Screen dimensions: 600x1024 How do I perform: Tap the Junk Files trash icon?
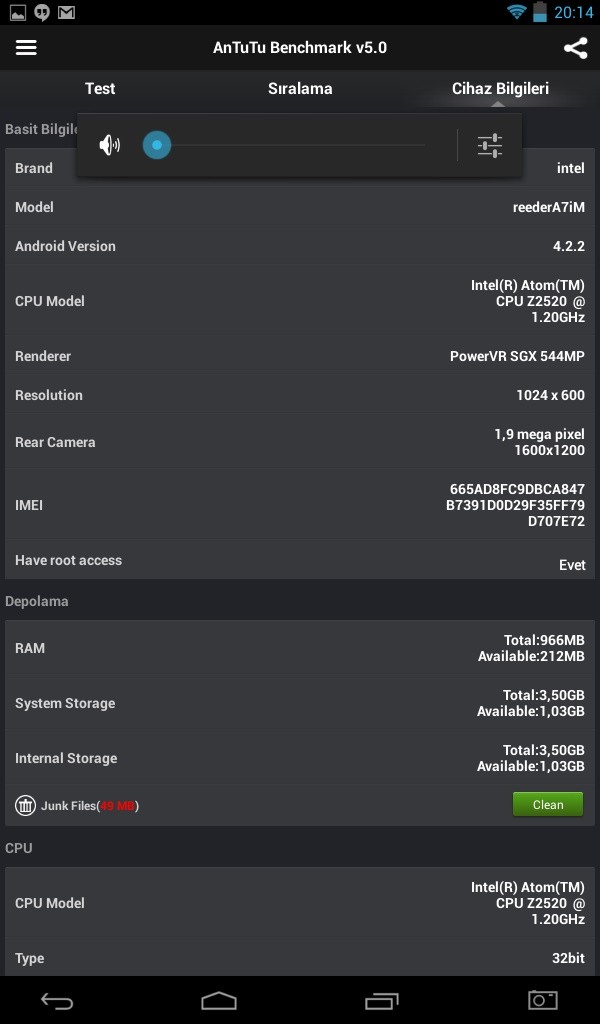[25, 805]
